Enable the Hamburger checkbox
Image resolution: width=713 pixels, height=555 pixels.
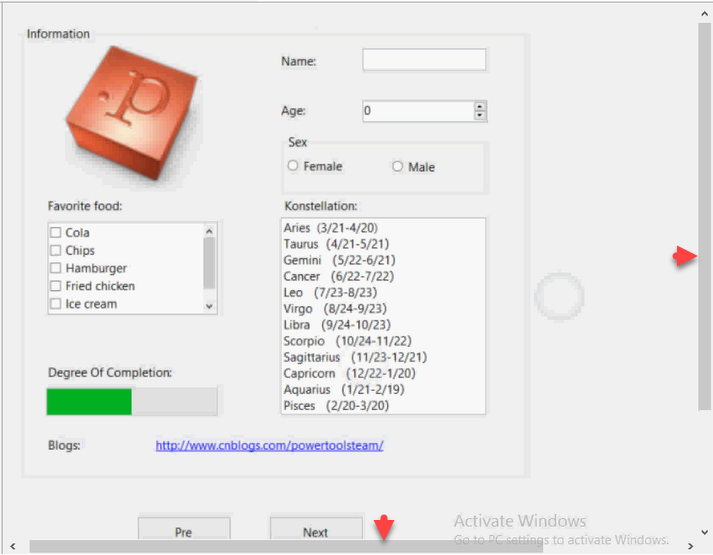coord(57,269)
